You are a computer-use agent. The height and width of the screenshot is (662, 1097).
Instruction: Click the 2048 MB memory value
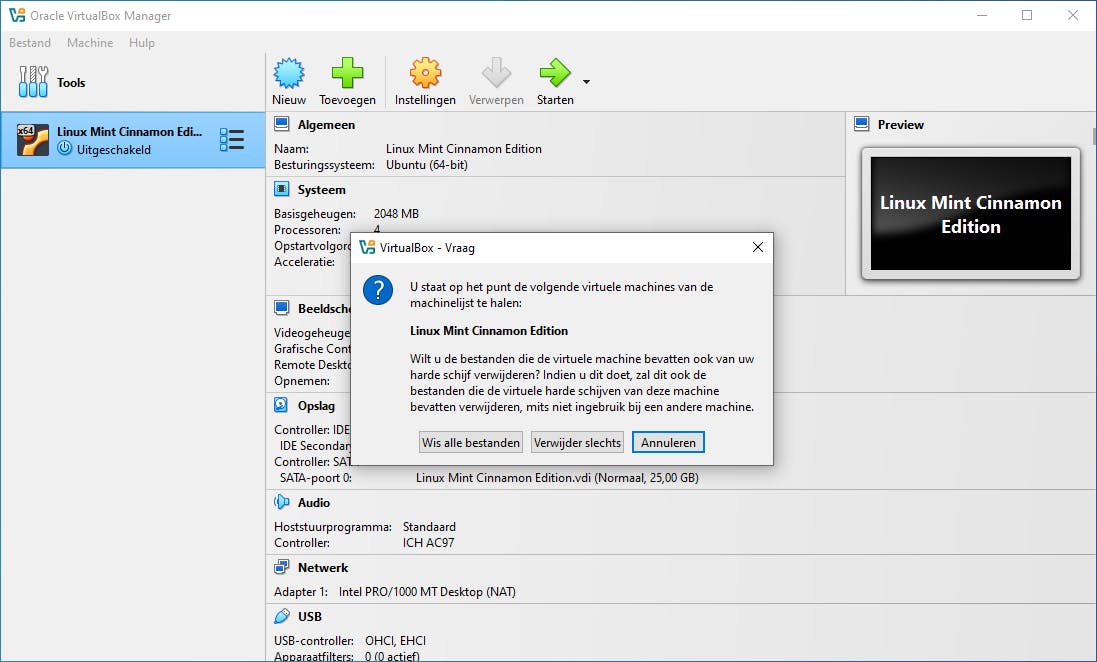(396, 213)
